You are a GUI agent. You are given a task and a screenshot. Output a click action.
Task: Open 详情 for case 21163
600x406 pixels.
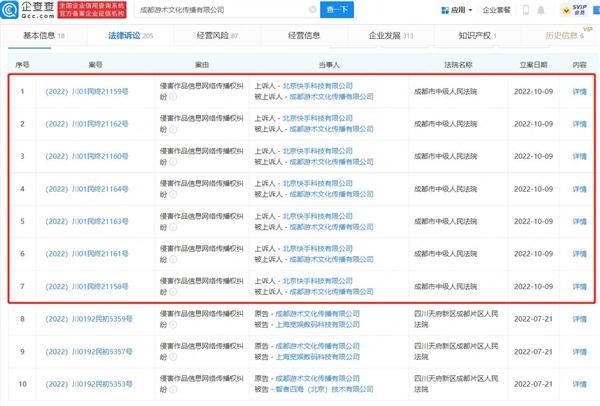[x=579, y=221]
